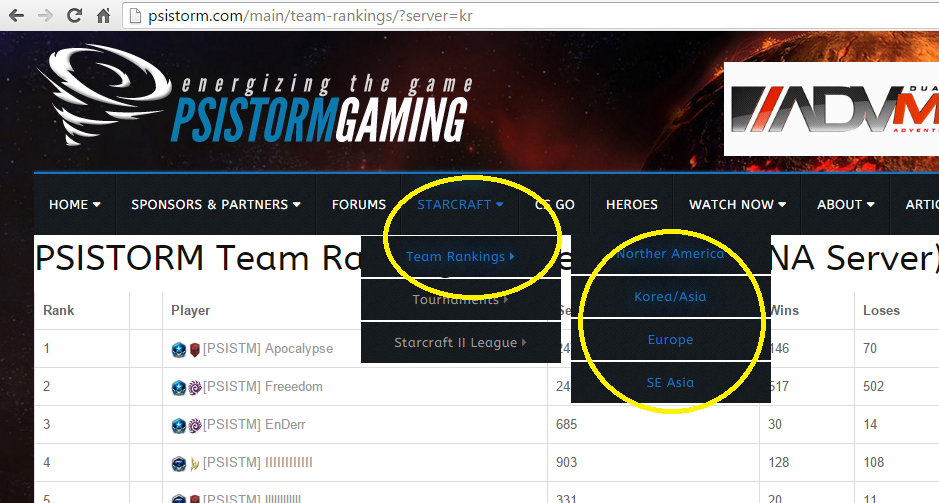Click league badge icon beside Freeedom
The image size is (939, 503).
(178, 387)
